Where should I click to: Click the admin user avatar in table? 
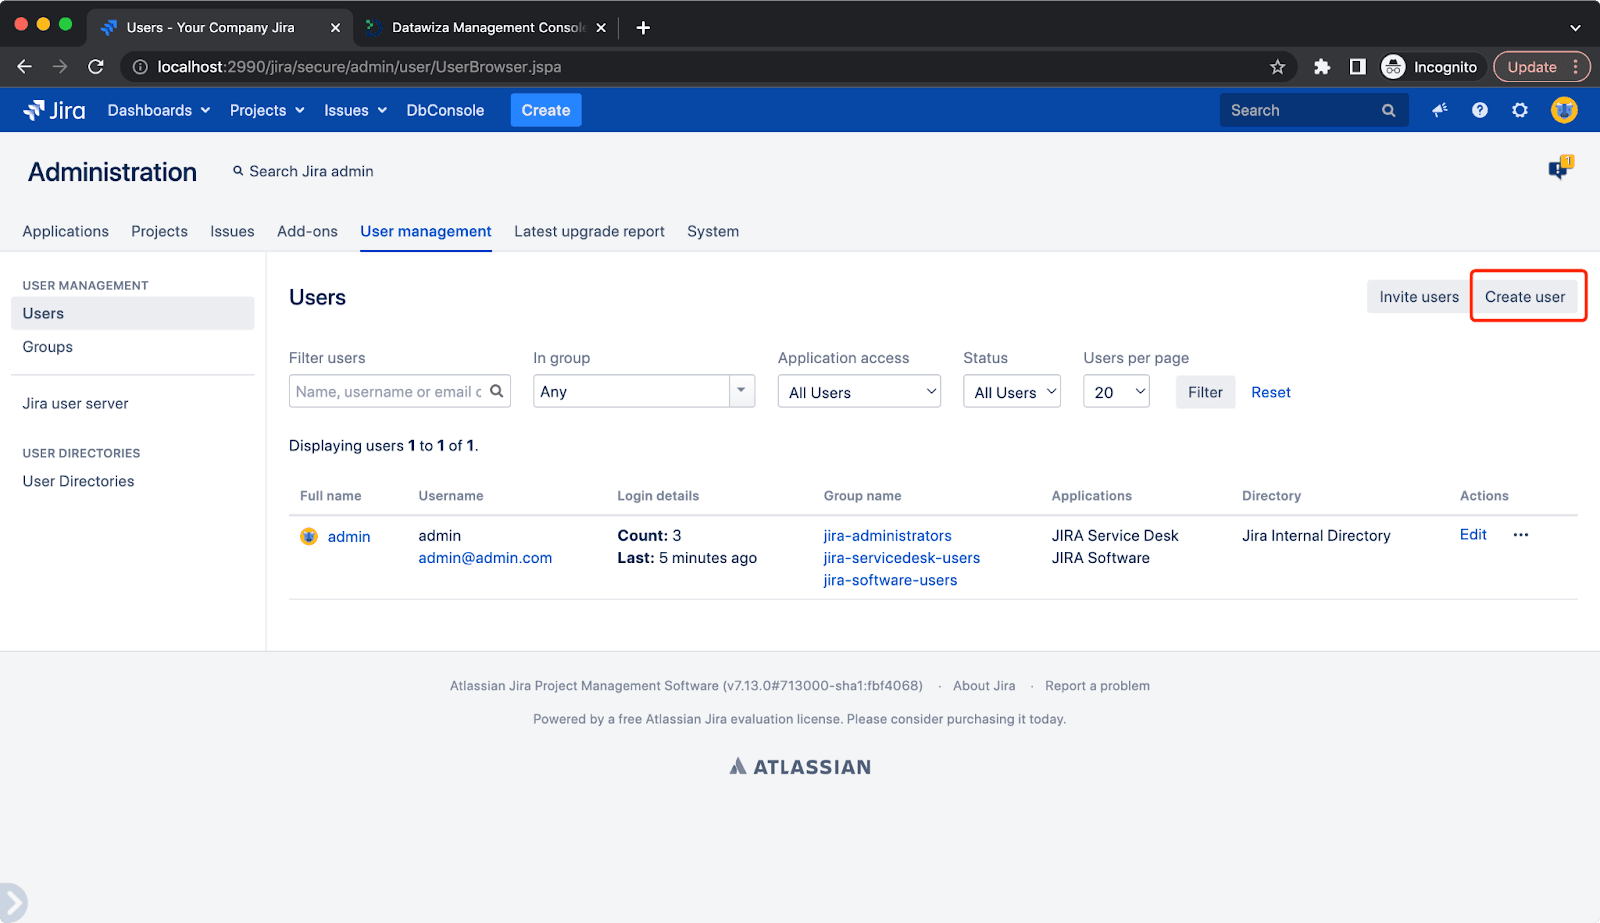pyautogui.click(x=309, y=536)
